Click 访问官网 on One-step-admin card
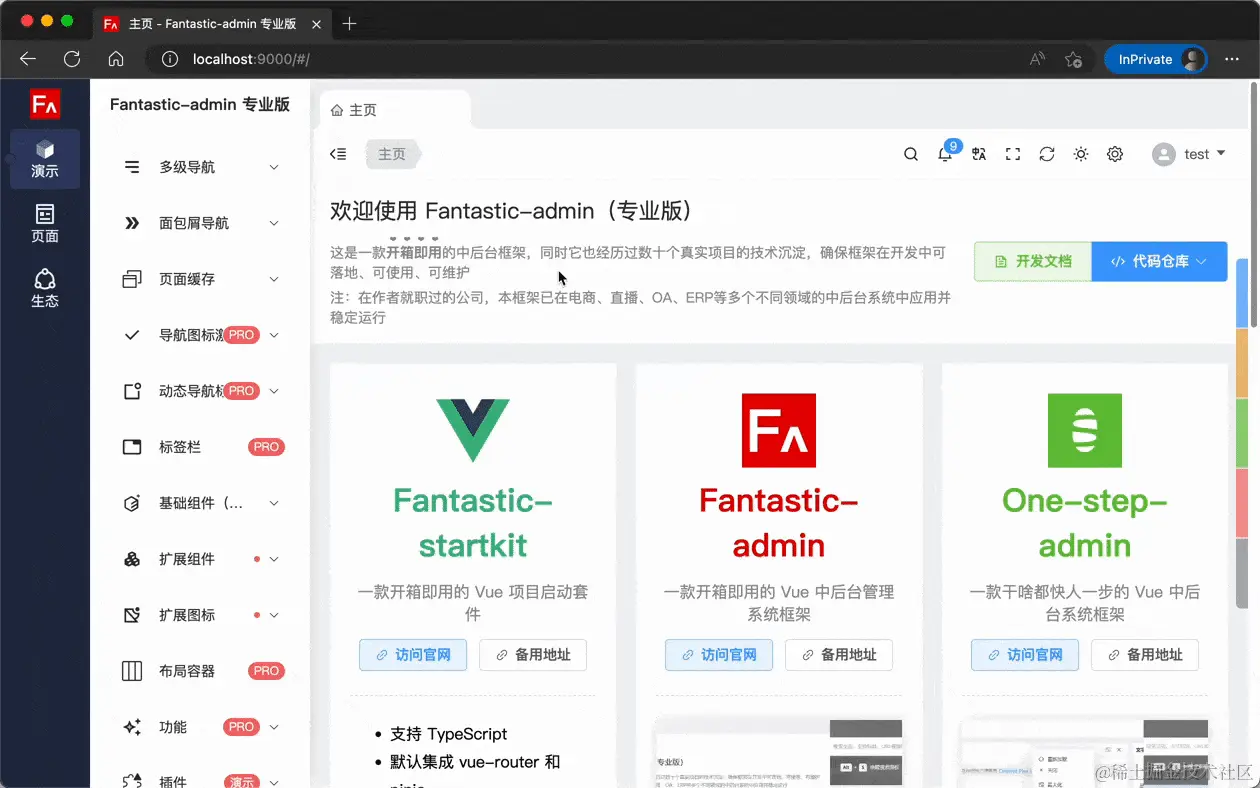 pos(1025,655)
